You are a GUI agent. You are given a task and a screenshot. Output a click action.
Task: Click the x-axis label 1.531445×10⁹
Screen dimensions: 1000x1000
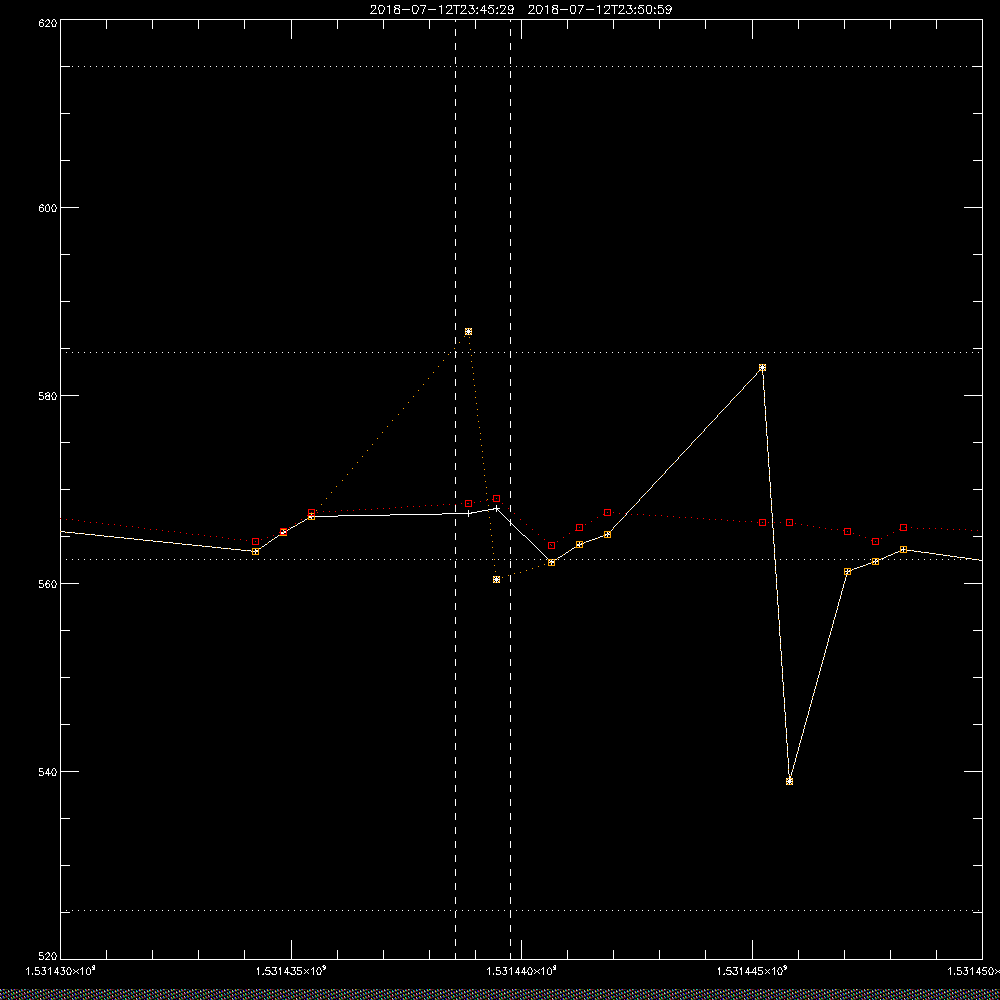pos(753,971)
